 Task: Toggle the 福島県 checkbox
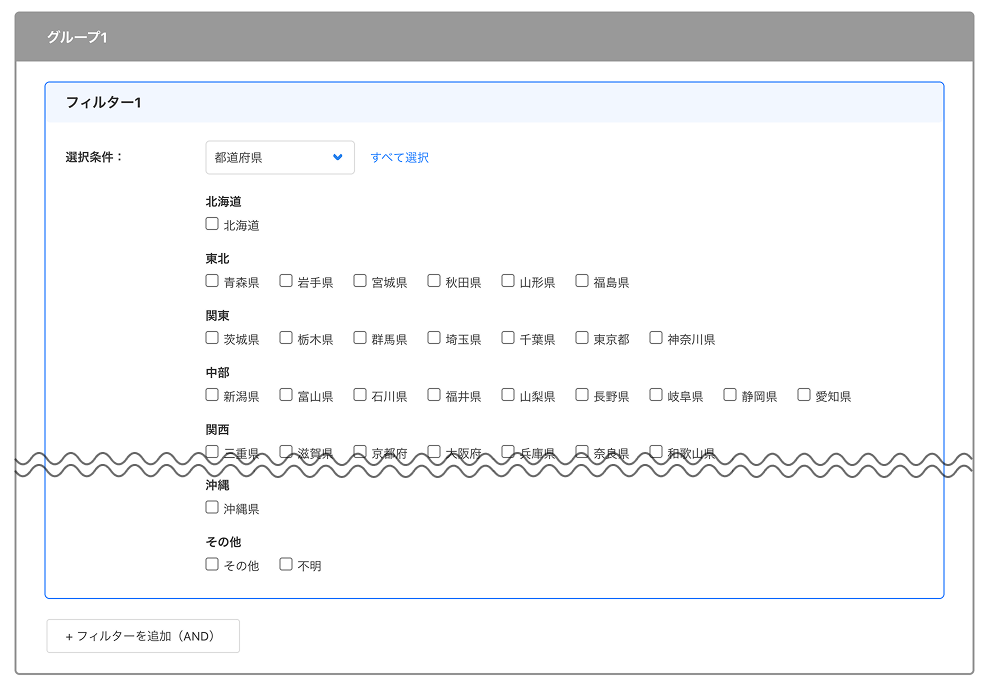[x=582, y=281]
